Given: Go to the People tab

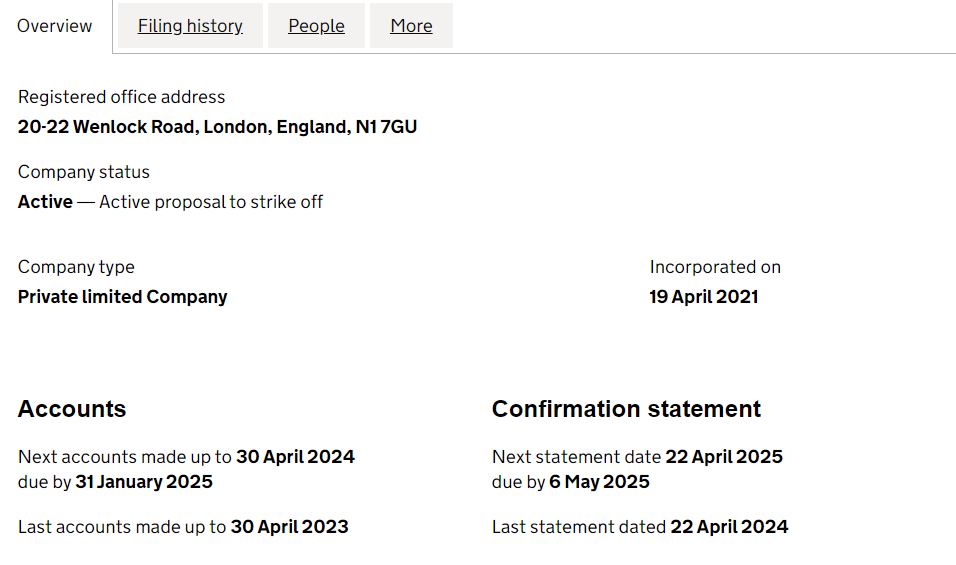Looking at the screenshot, I should pos(316,26).
